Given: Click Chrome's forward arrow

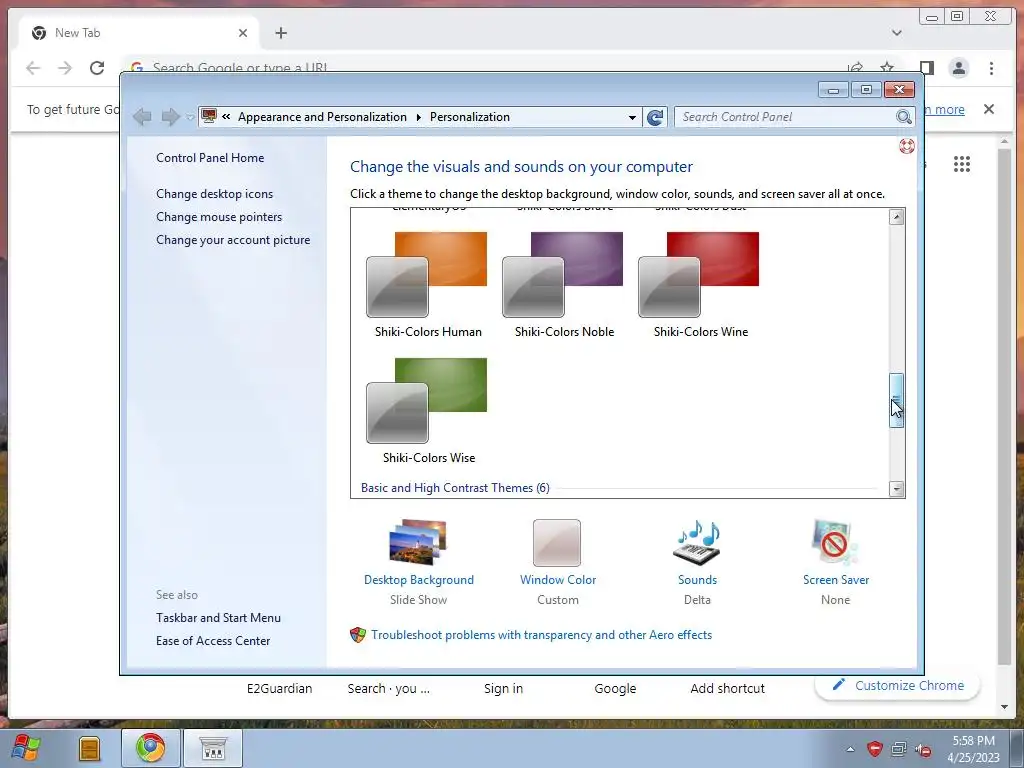Looking at the screenshot, I should pyautogui.click(x=65, y=68).
